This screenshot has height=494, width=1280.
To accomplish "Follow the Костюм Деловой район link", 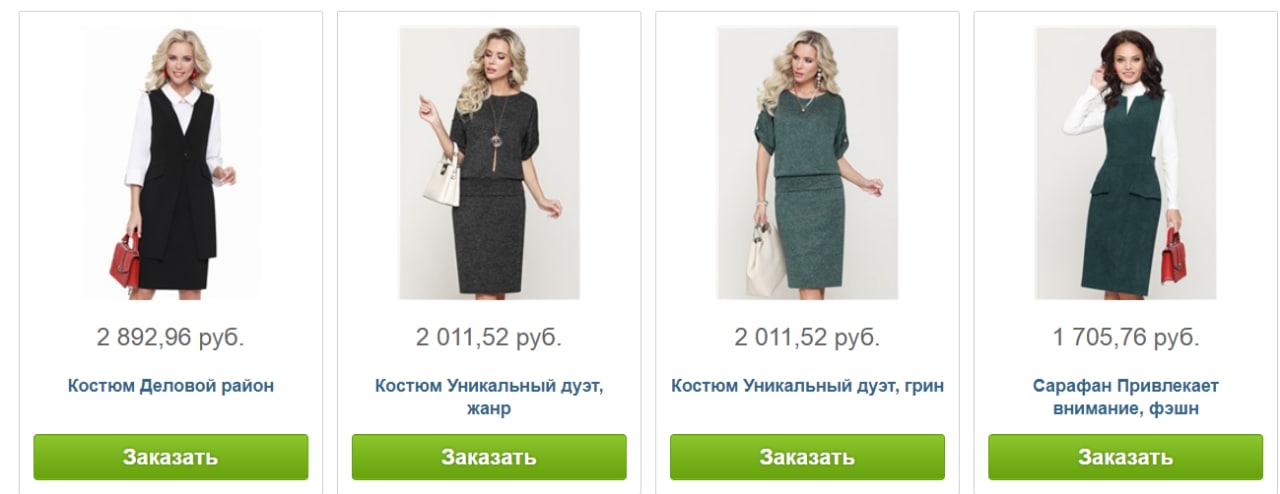I will pos(171,386).
